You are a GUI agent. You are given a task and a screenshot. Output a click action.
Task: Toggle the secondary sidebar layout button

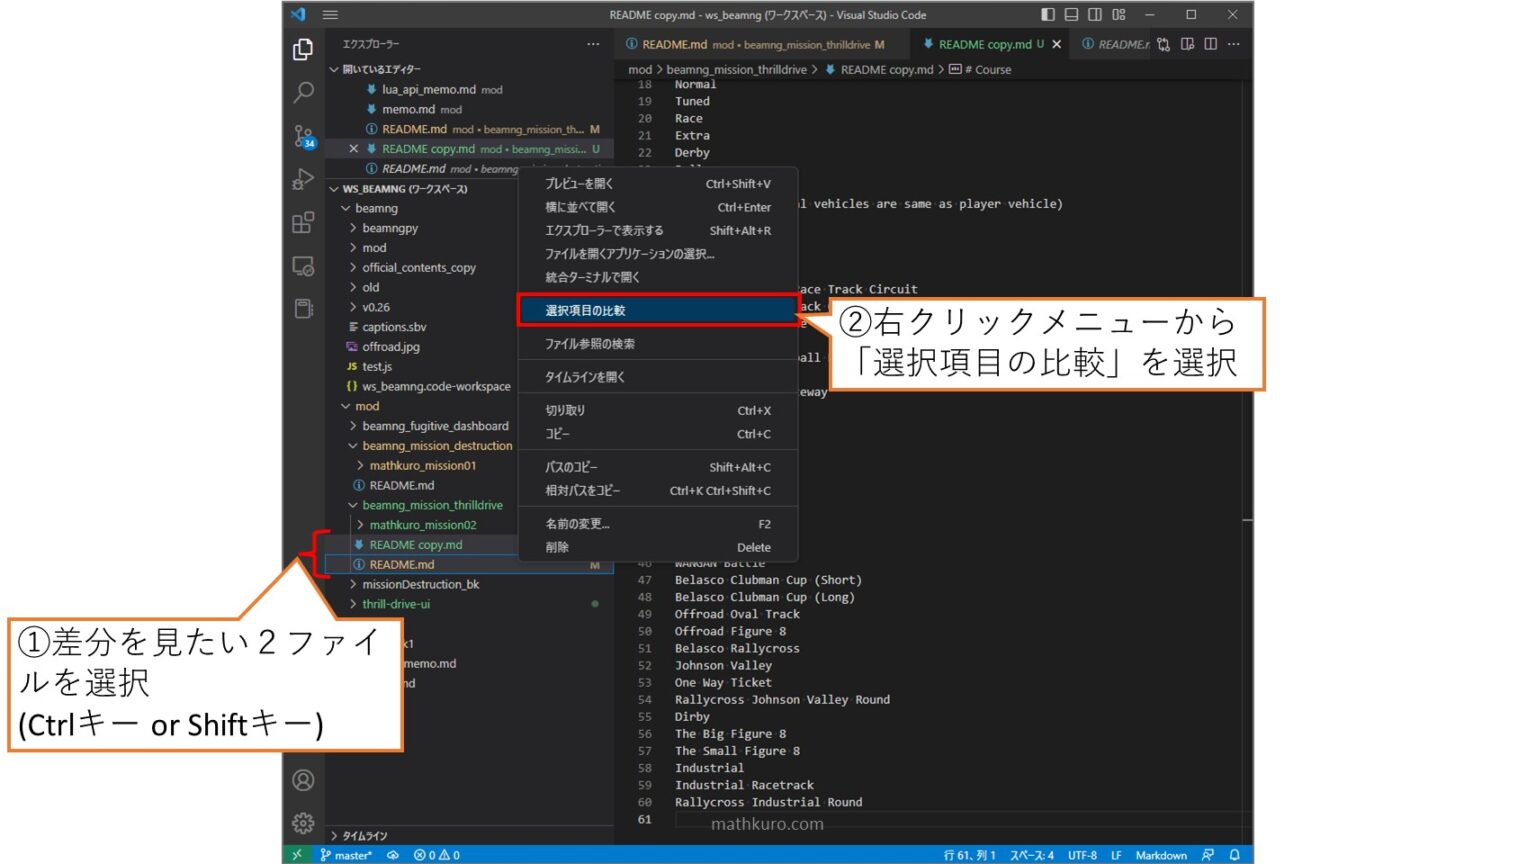click(1095, 15)
